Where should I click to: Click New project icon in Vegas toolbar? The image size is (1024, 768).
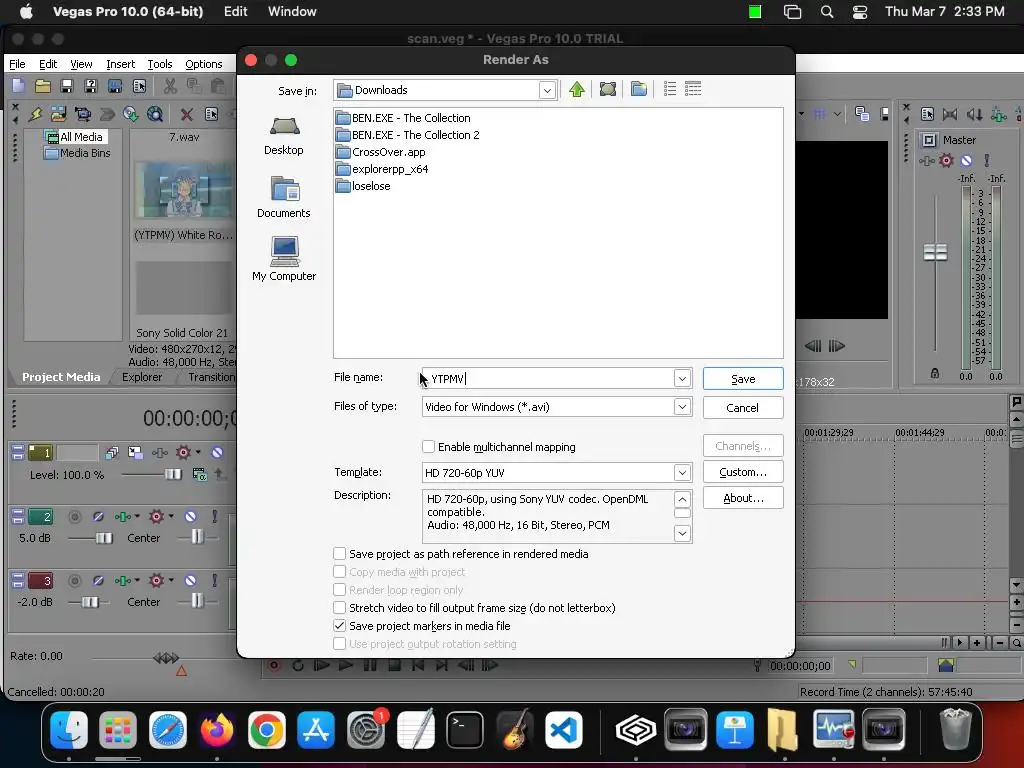click(18, 86)
